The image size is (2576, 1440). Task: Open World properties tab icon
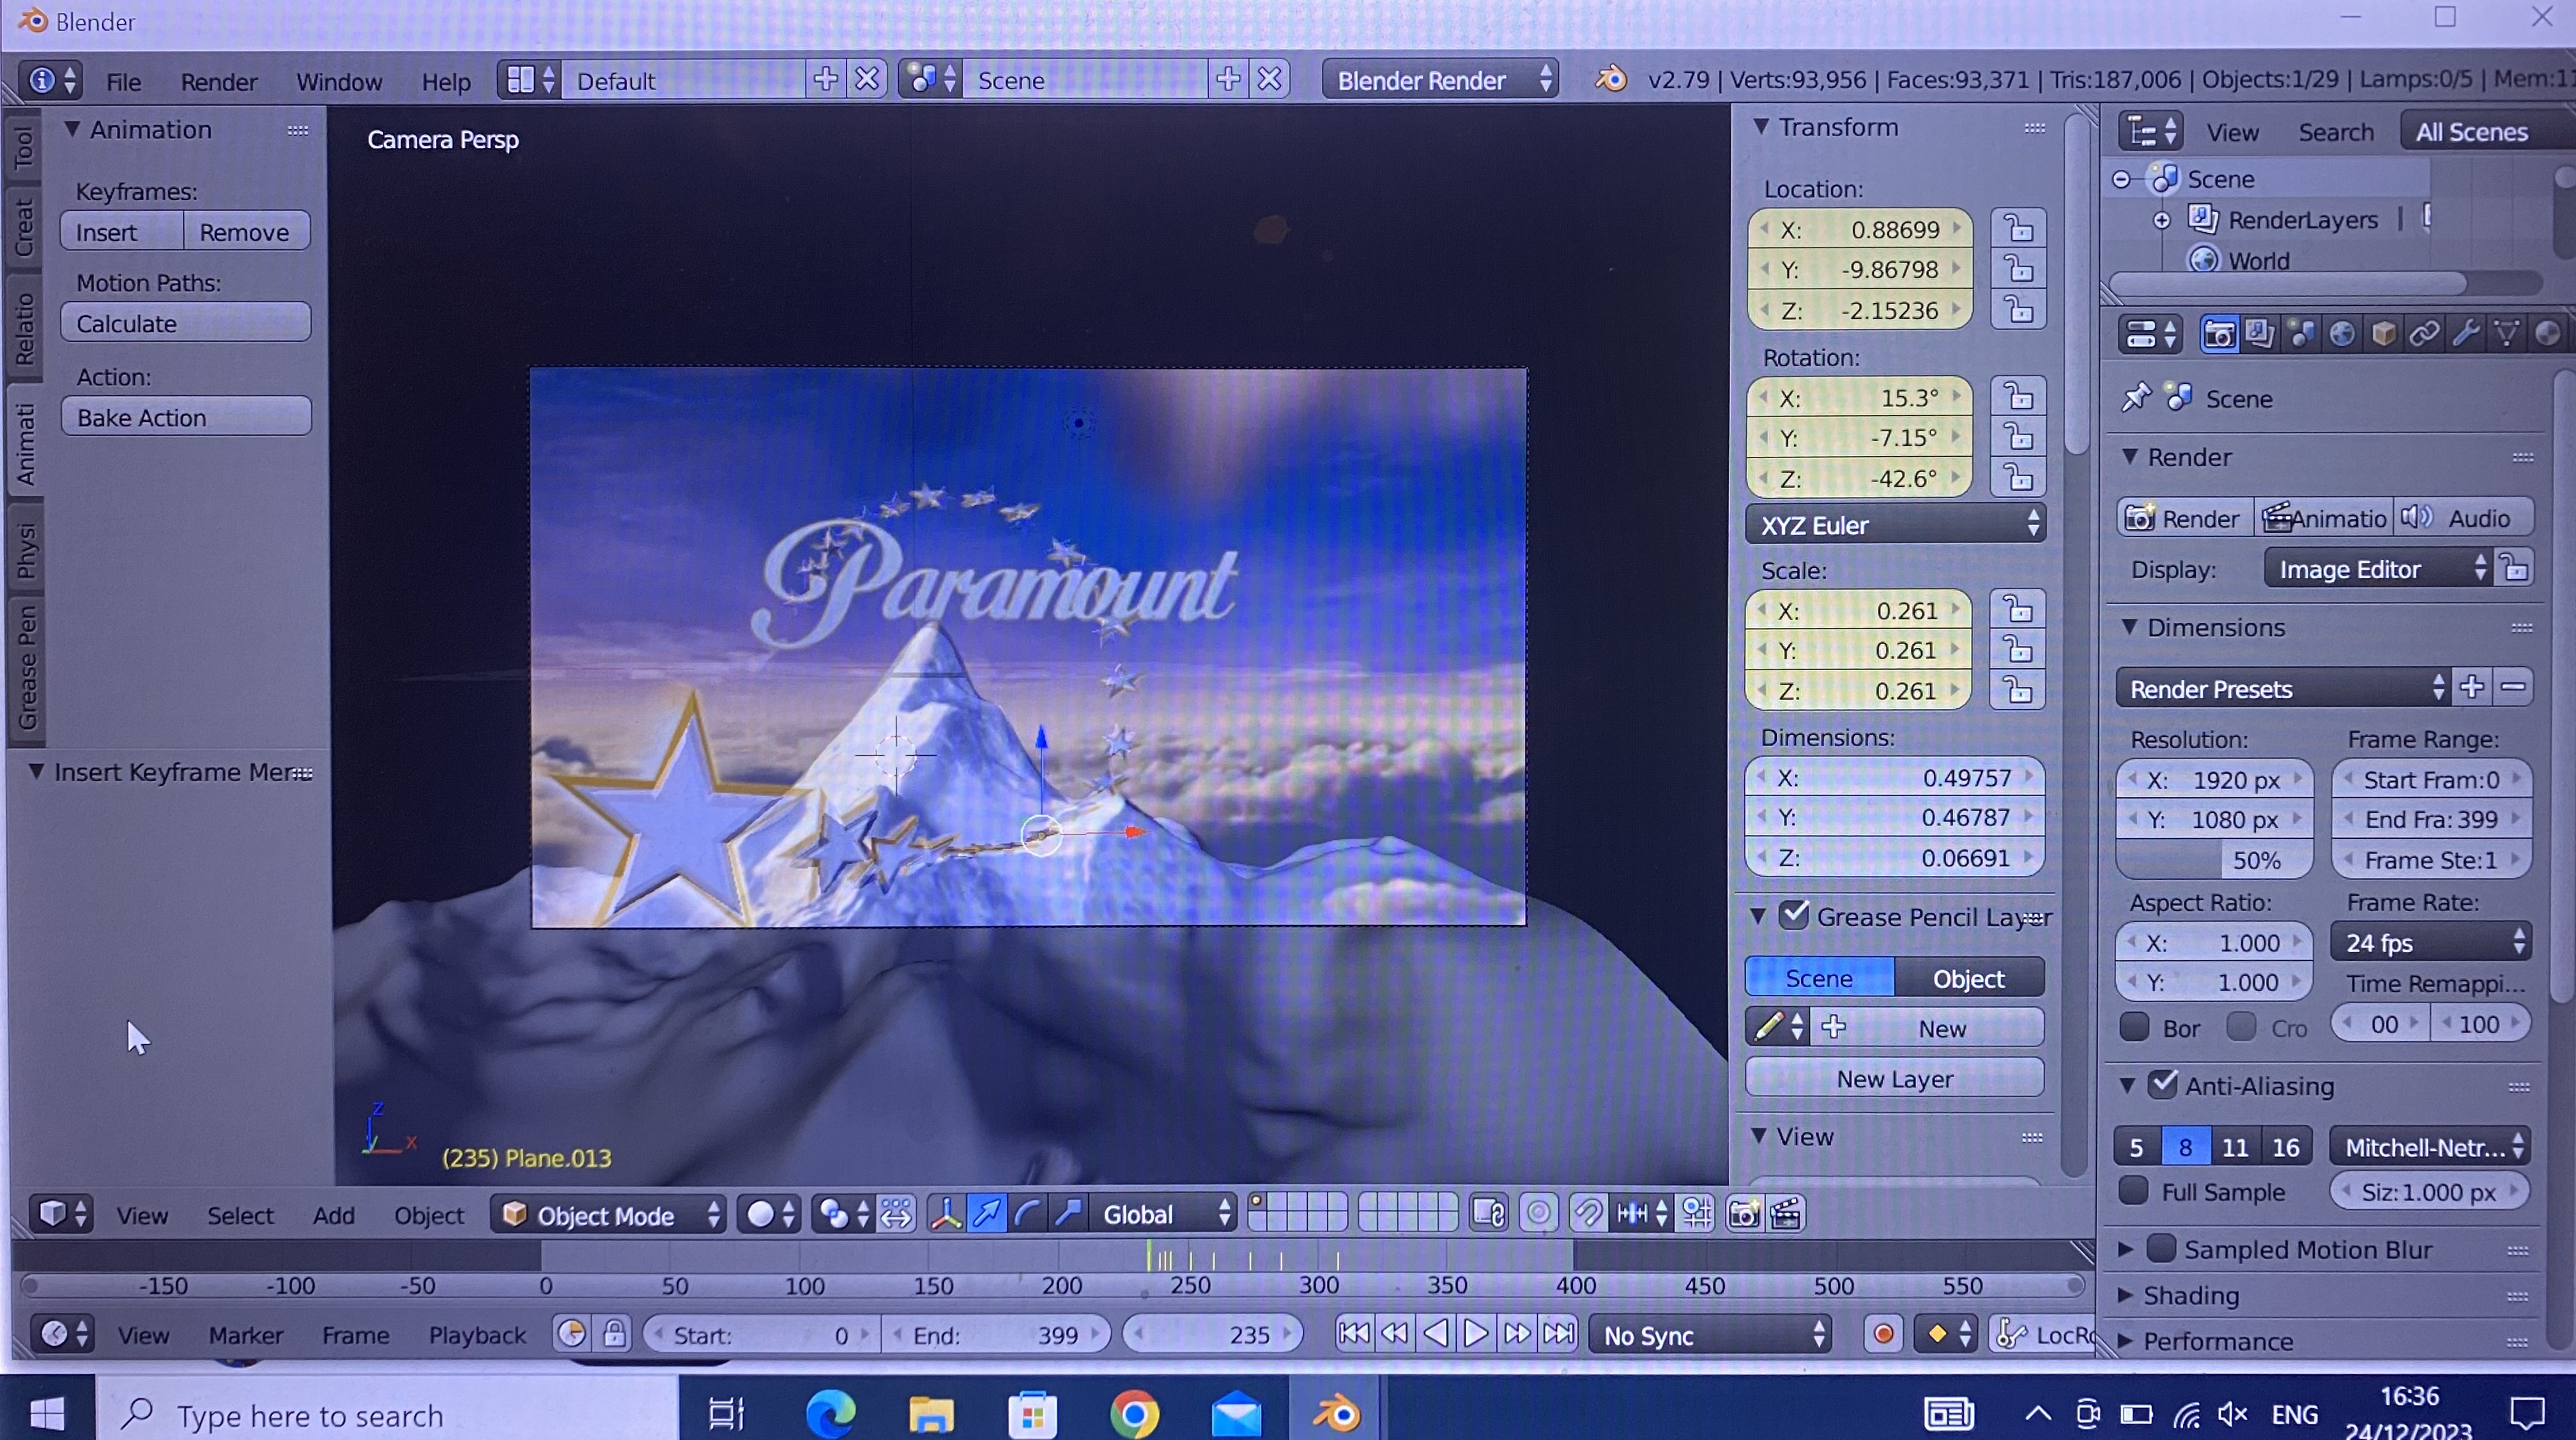pos(2342,334)
